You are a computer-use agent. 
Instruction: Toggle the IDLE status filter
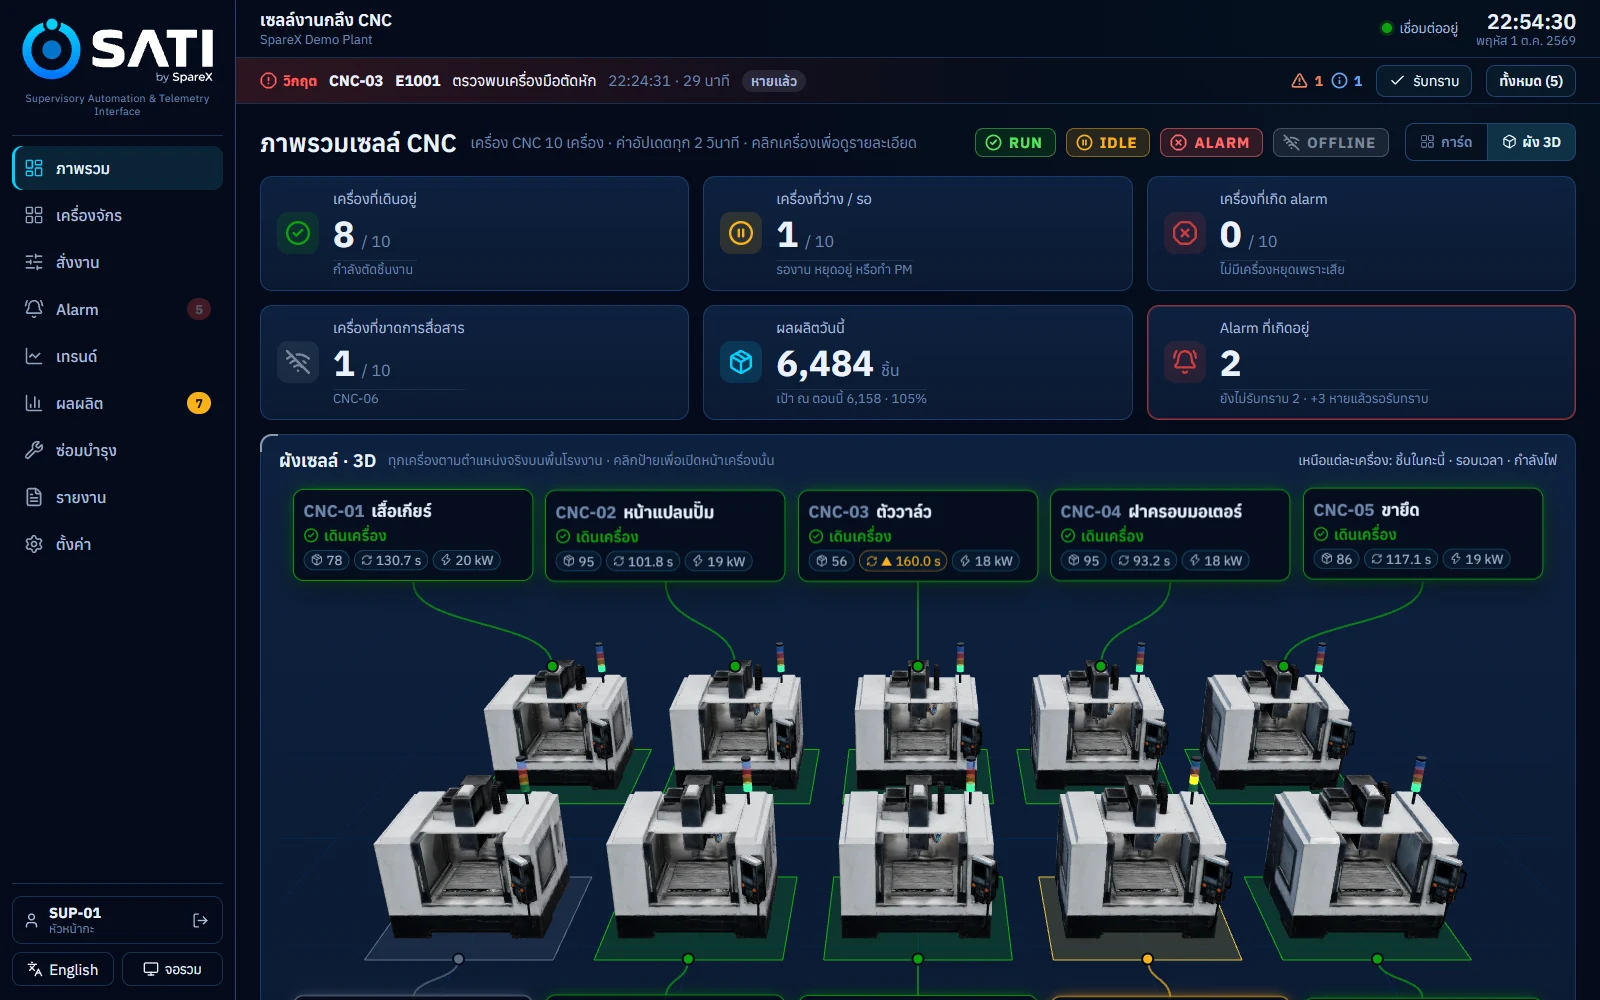point(1108,142)
